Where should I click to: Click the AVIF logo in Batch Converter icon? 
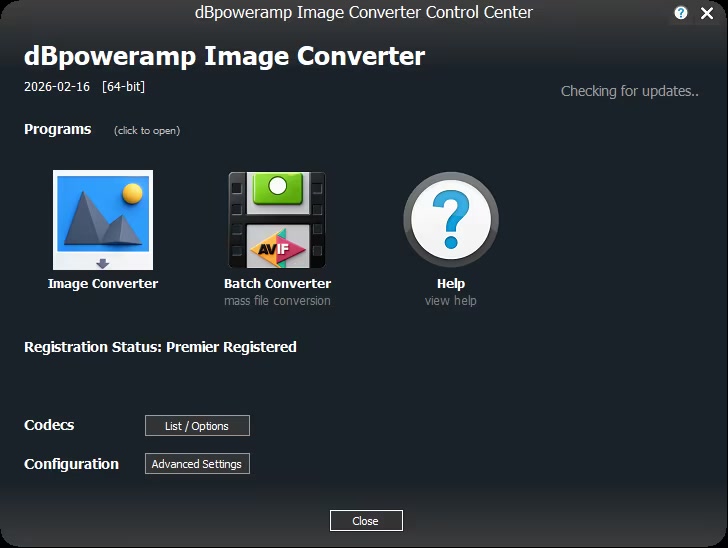click(277, 246)
